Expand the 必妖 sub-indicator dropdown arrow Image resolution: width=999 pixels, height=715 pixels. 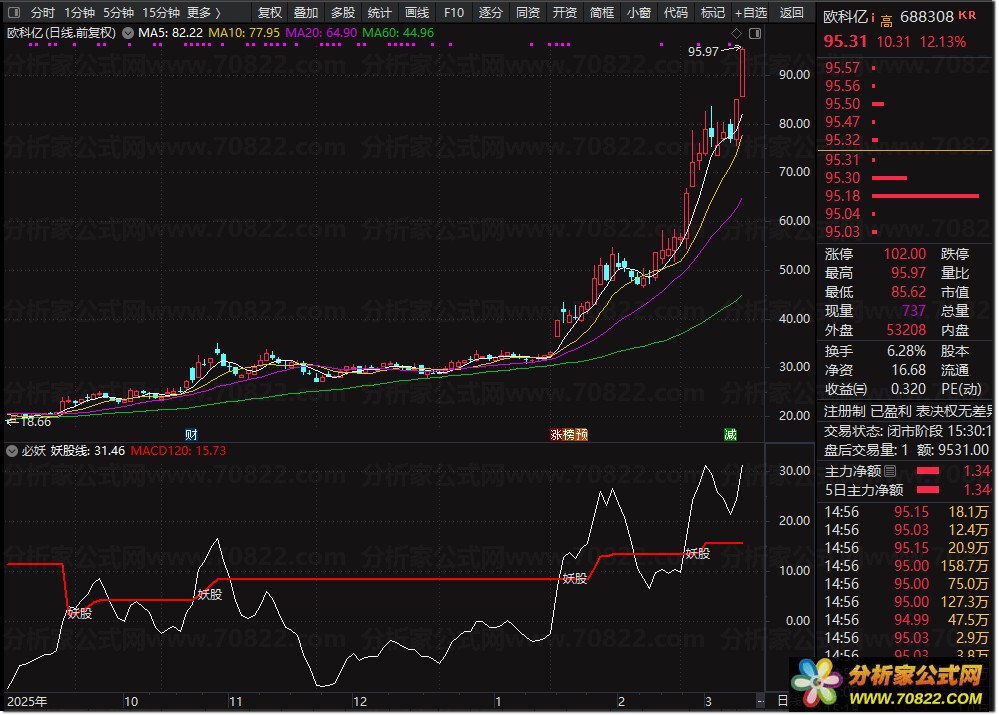pyautogui.click(x=12, y=451)
